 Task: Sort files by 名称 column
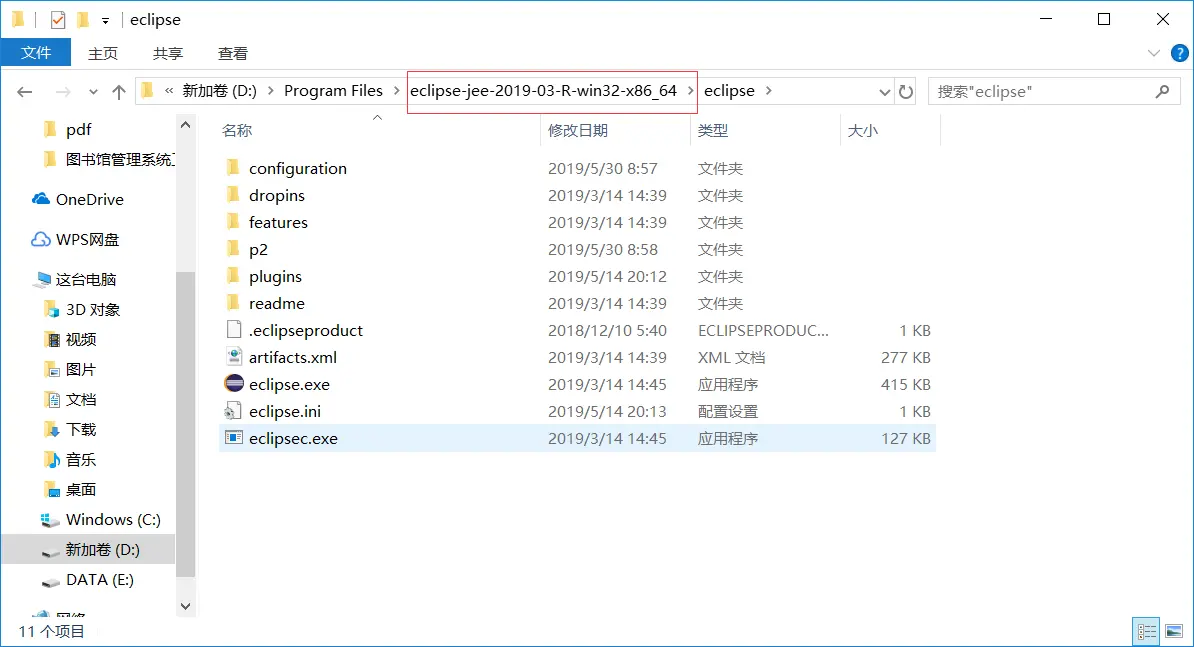pyautogui.click(x=237, y=130)
